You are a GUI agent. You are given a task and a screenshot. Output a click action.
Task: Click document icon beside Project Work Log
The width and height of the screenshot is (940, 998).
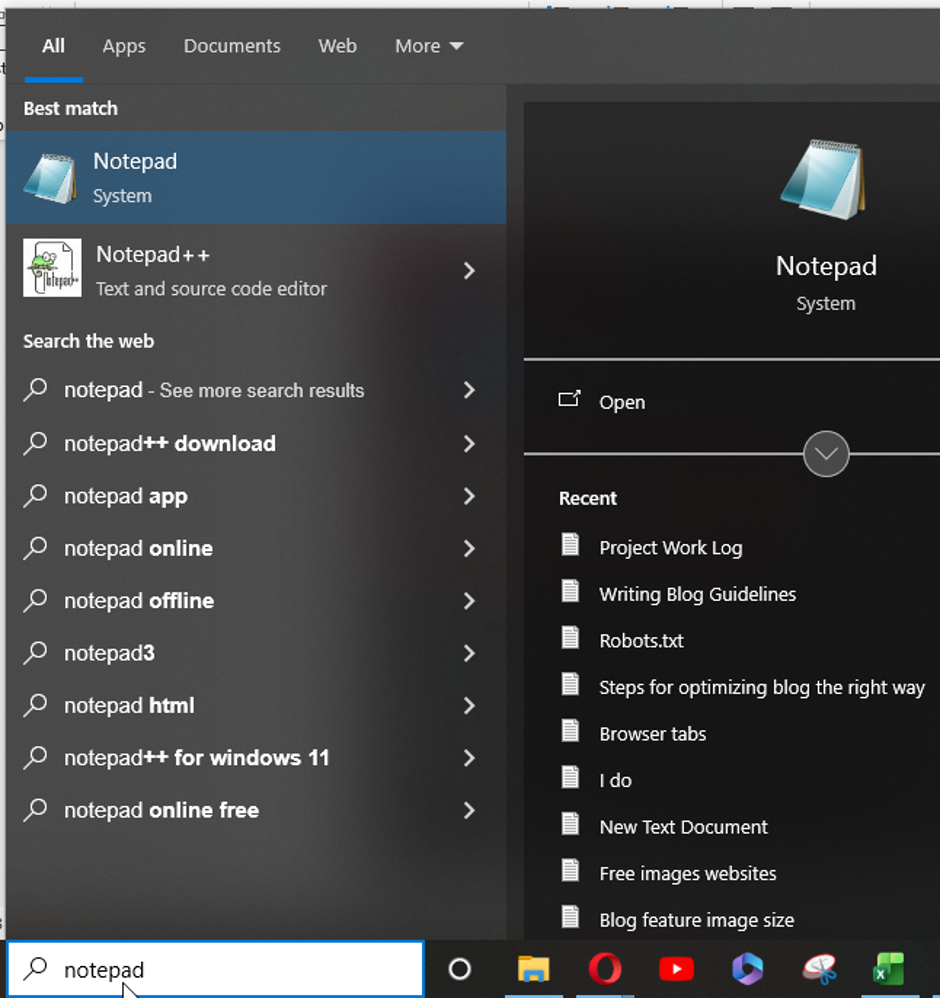pos(570,544)
